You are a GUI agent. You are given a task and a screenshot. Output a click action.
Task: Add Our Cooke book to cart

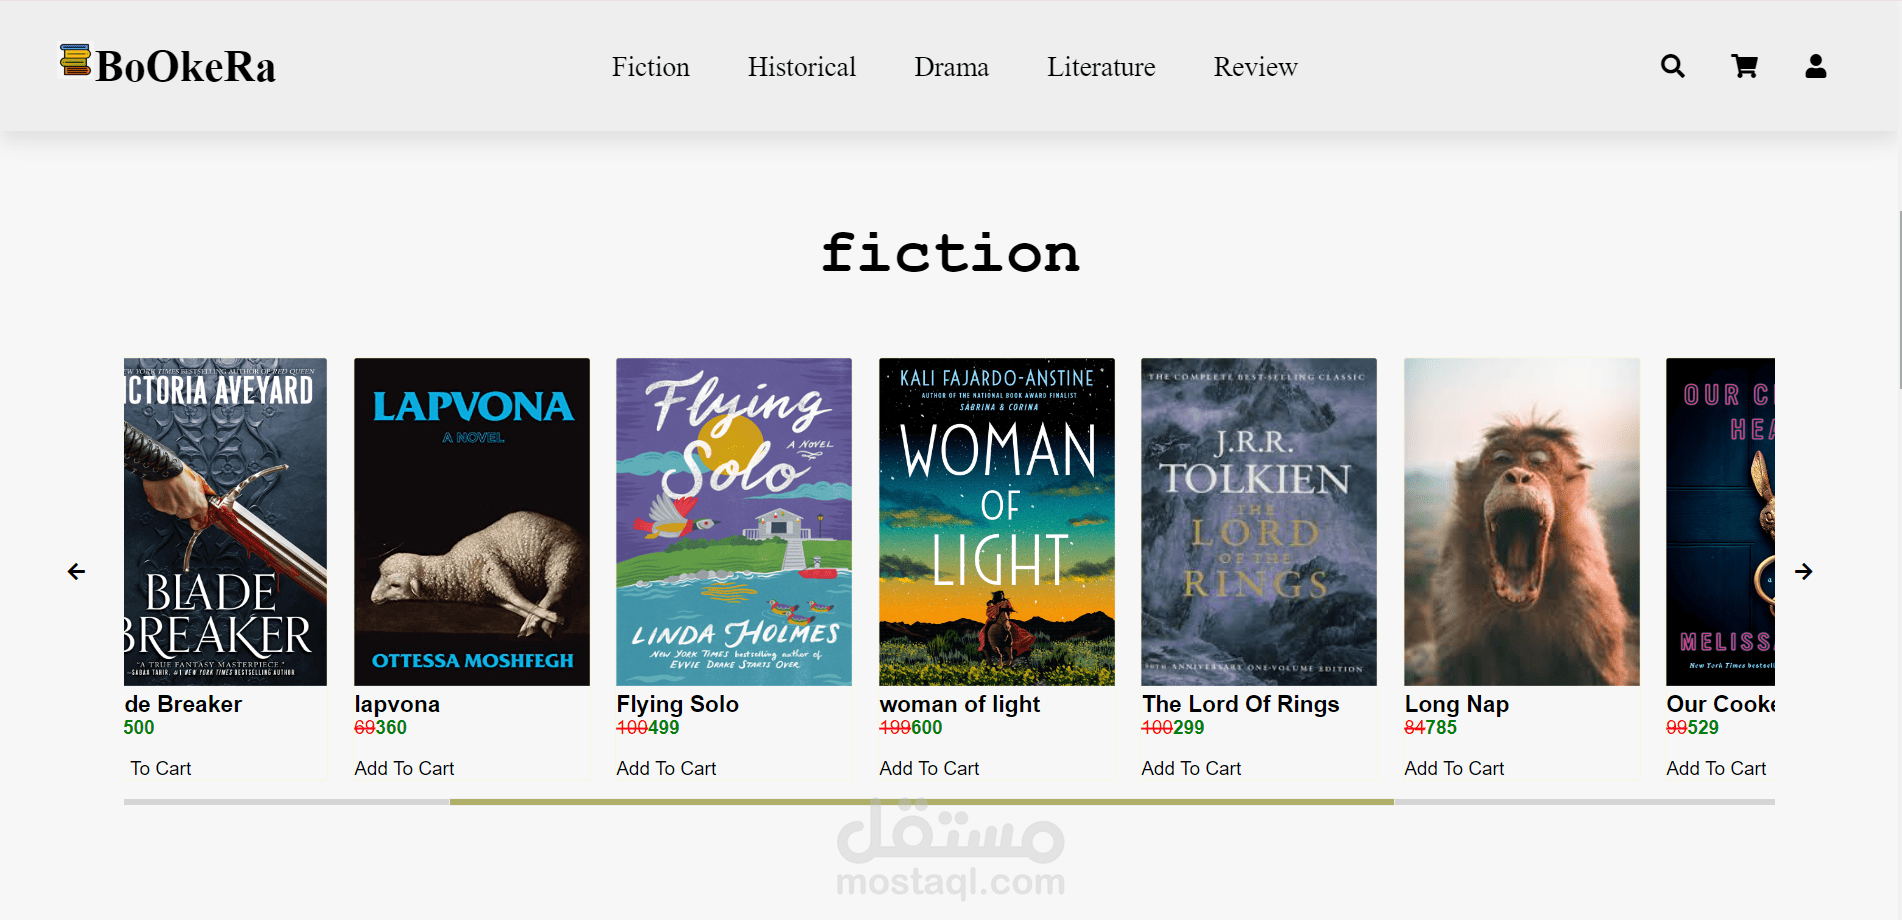[x=1716, y=768]
